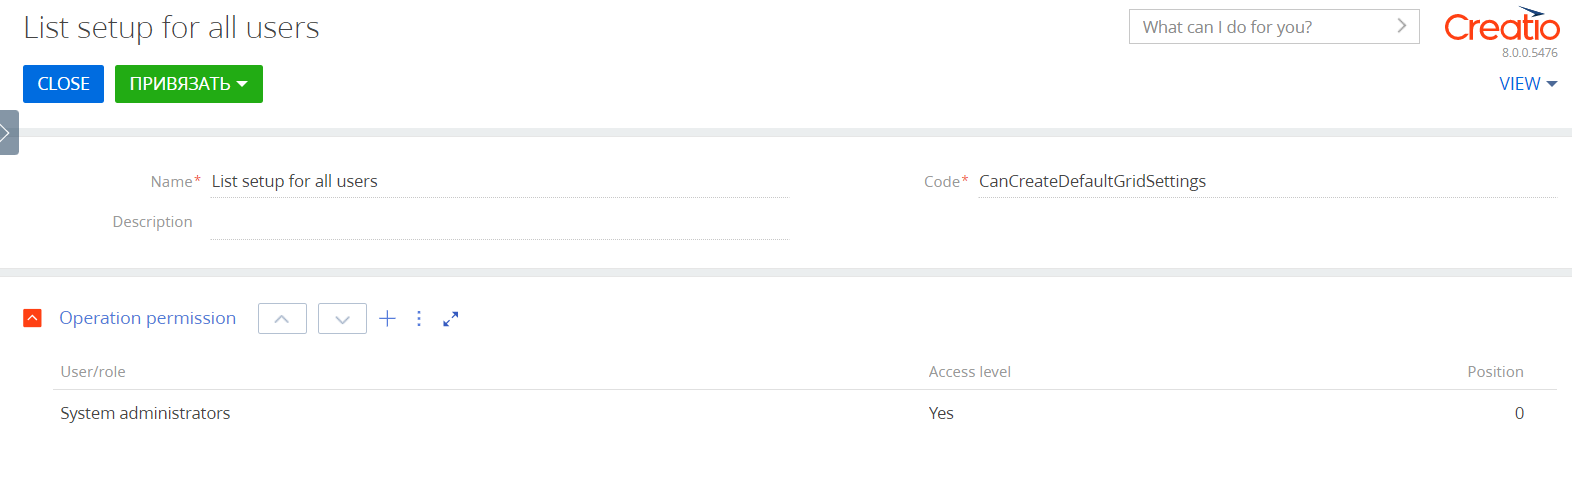Submit the command line search arrow
This screenshot has width=1572, height=482.
point(1401,26)
